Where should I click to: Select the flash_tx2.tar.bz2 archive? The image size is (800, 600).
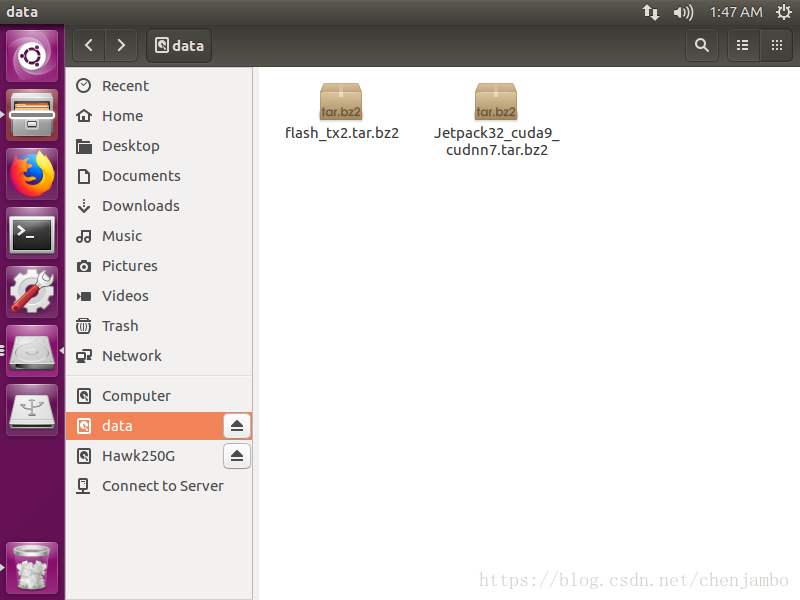pos(341,112)
